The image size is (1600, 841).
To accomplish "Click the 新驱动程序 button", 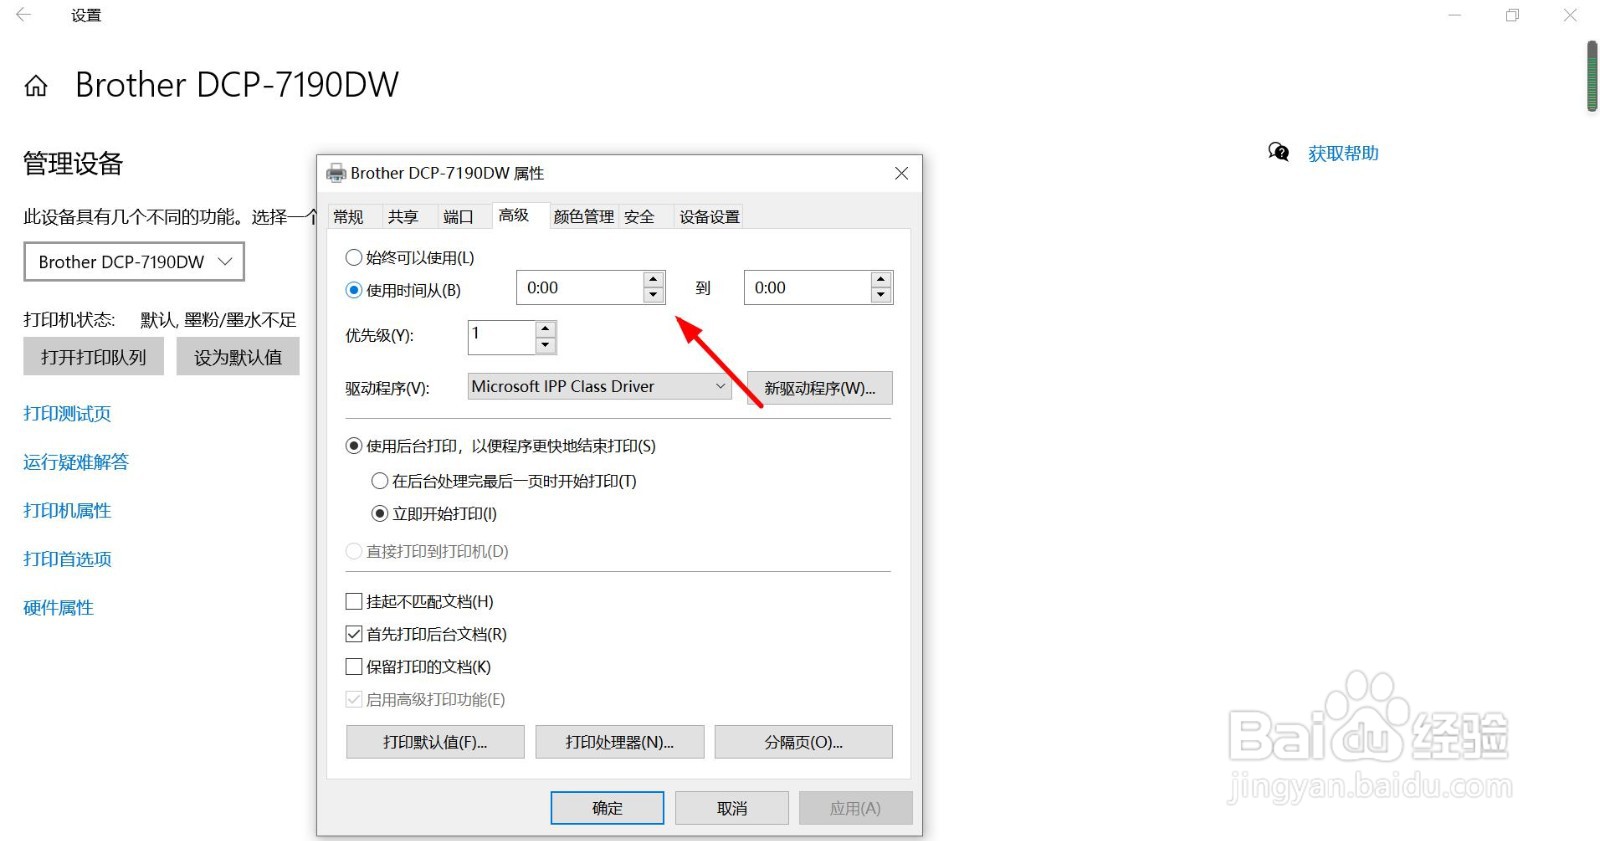I will point(820,388).
